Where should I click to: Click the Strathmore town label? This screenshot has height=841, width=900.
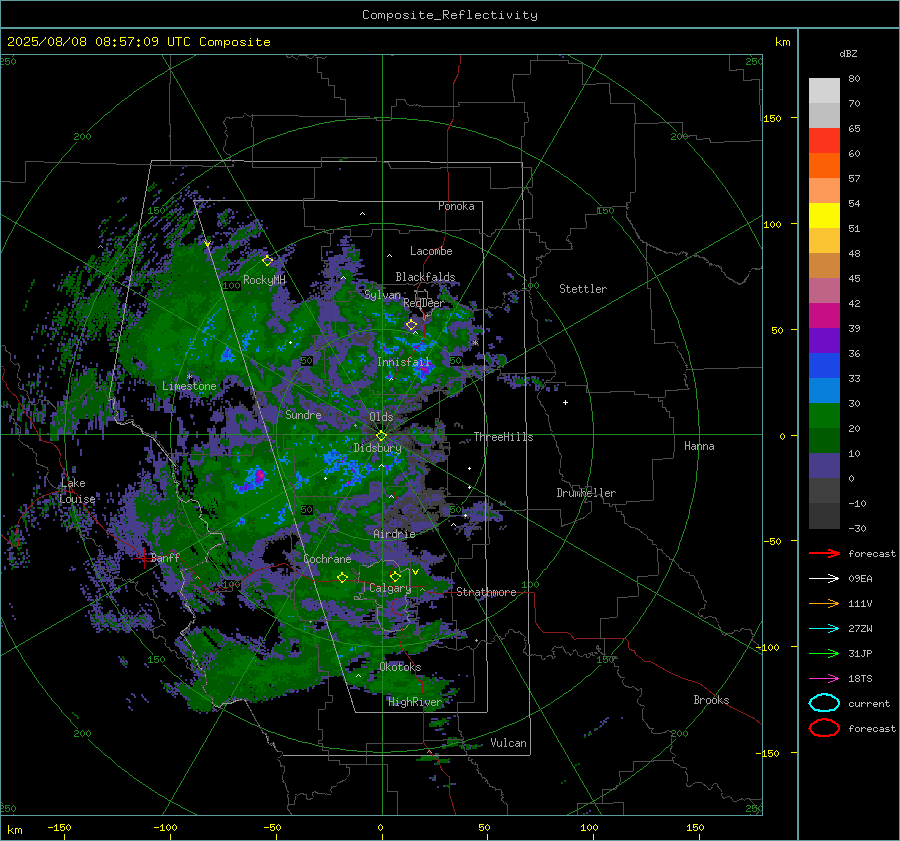486,592
